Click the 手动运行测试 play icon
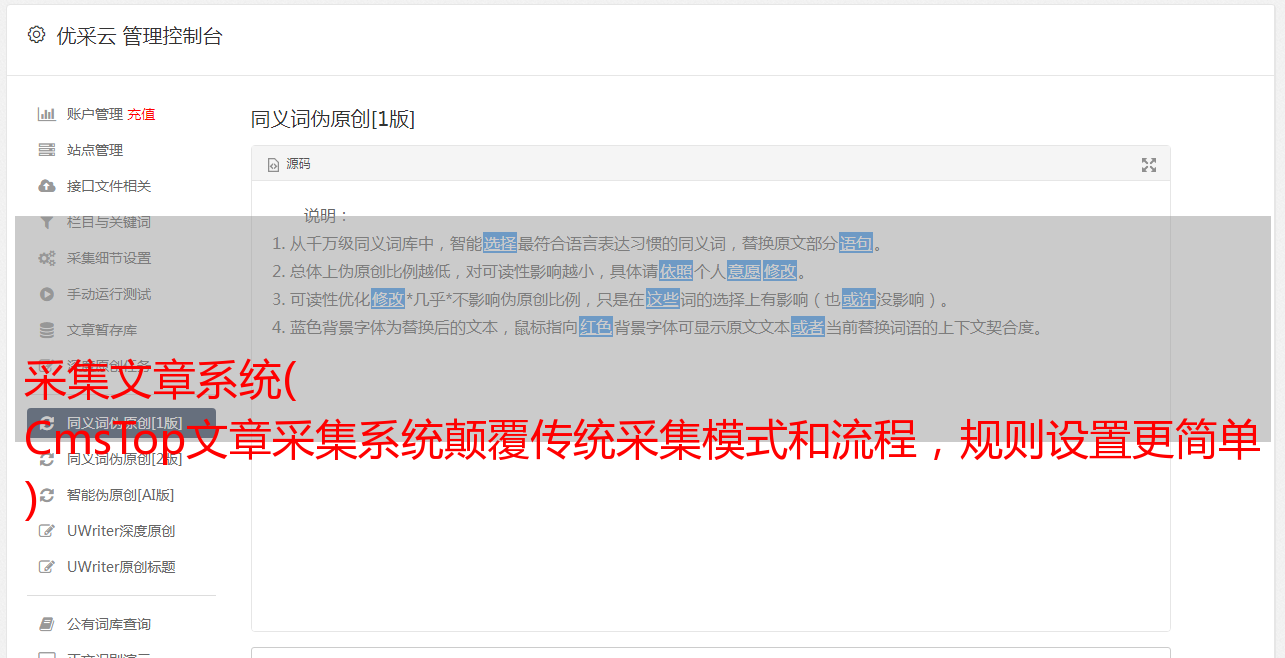Viewport: 1285px width, 658px height. (x=46, y=294)
